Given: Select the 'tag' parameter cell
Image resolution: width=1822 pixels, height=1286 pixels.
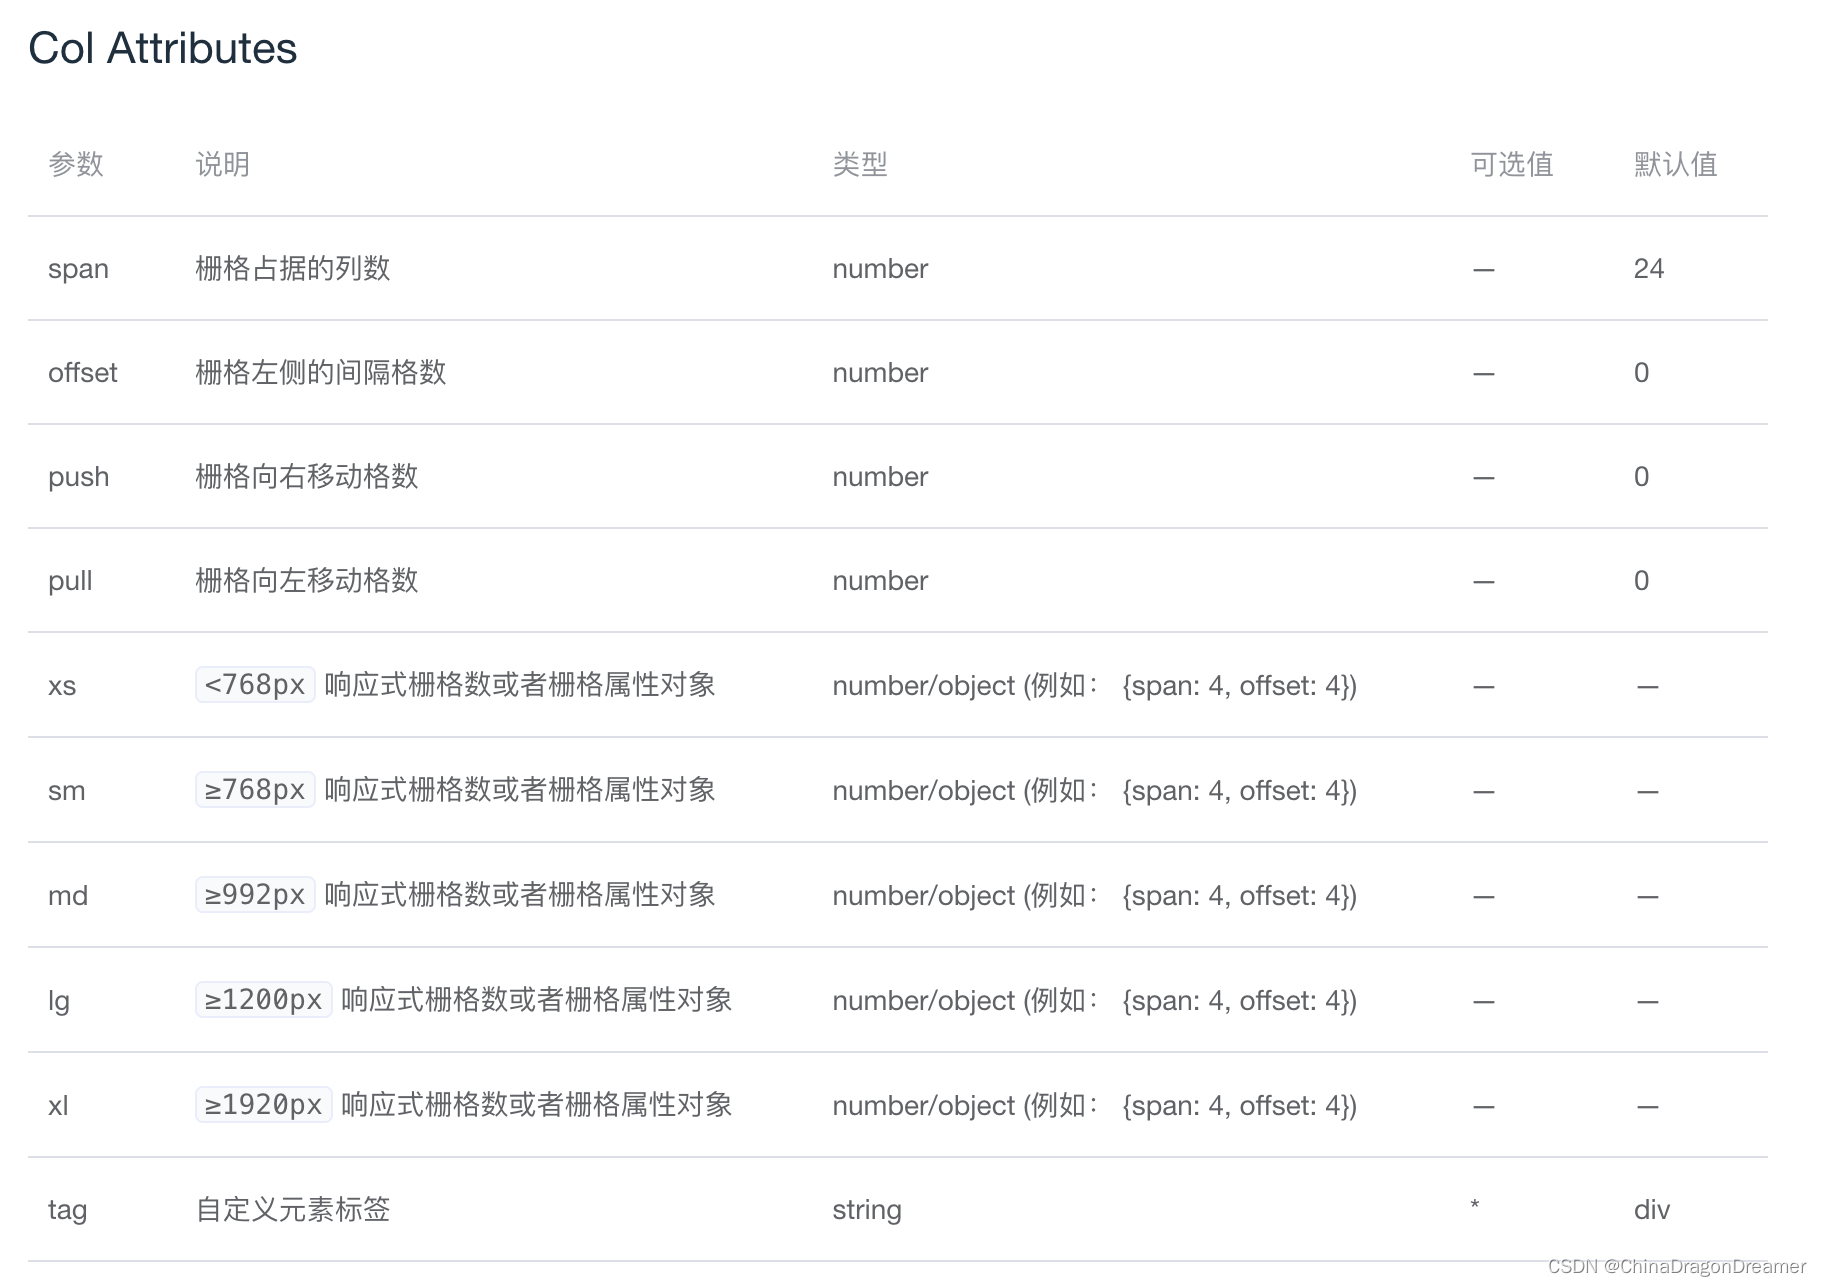Looking at the screenshot, I should 67,1210.
